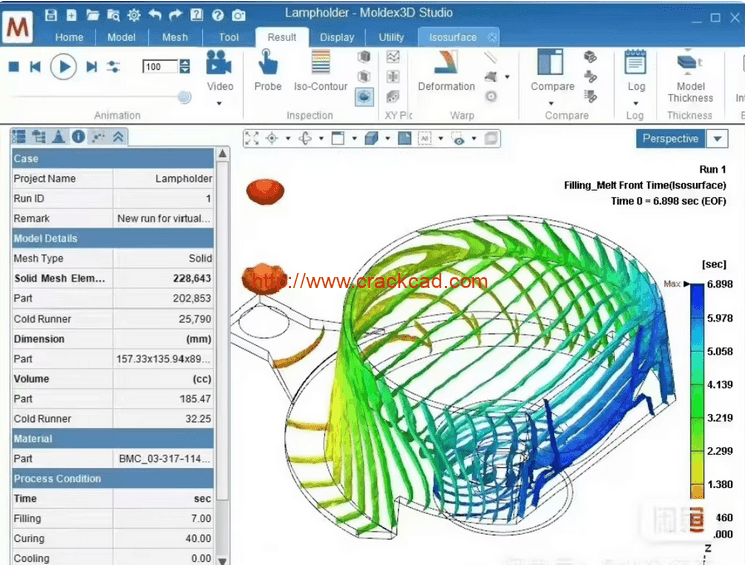Open the display cube mode dropdown arrow

(x=387, y=138)
